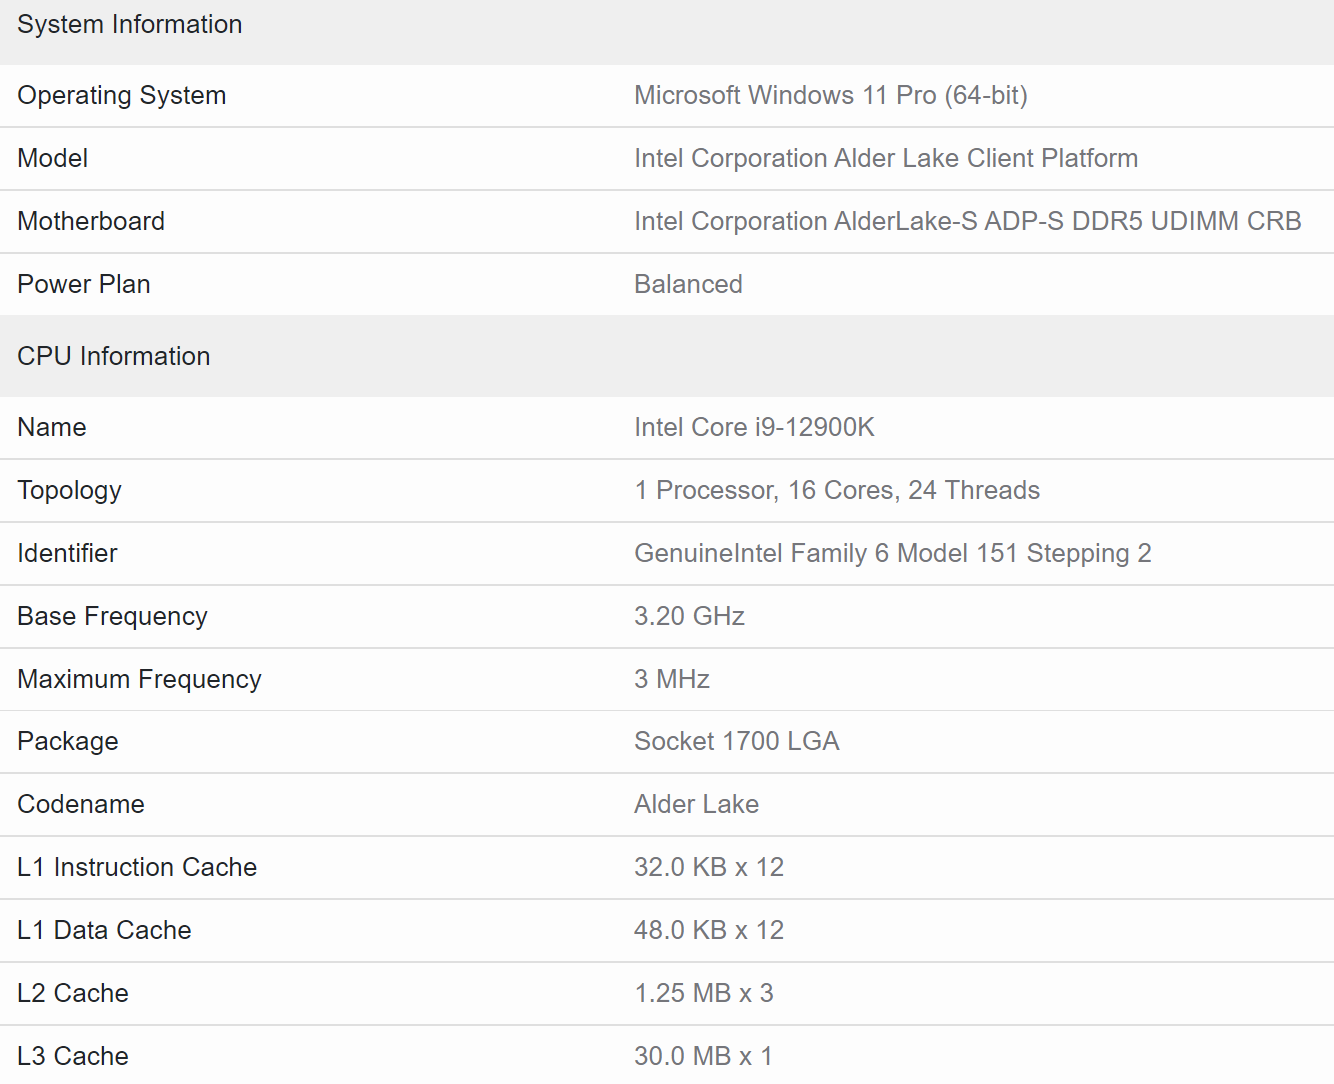Select the L3 Cache 30.0 MB value
This screenshot has height=1084, width=1334.
click(704, 1056)
